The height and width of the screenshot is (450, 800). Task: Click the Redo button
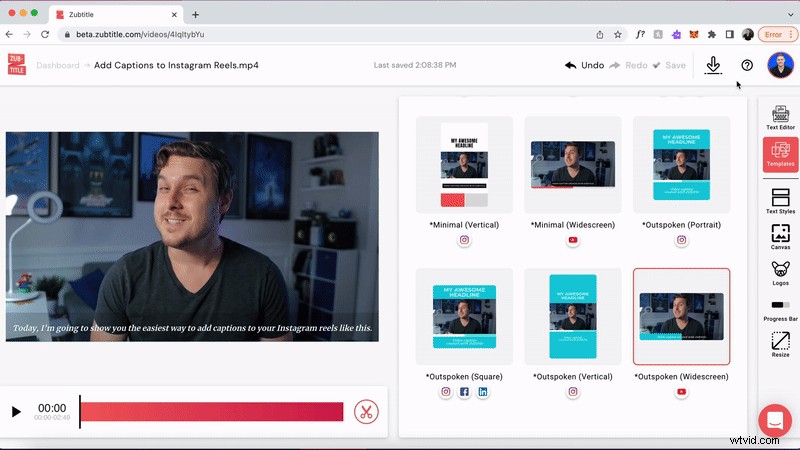(629, 65)
